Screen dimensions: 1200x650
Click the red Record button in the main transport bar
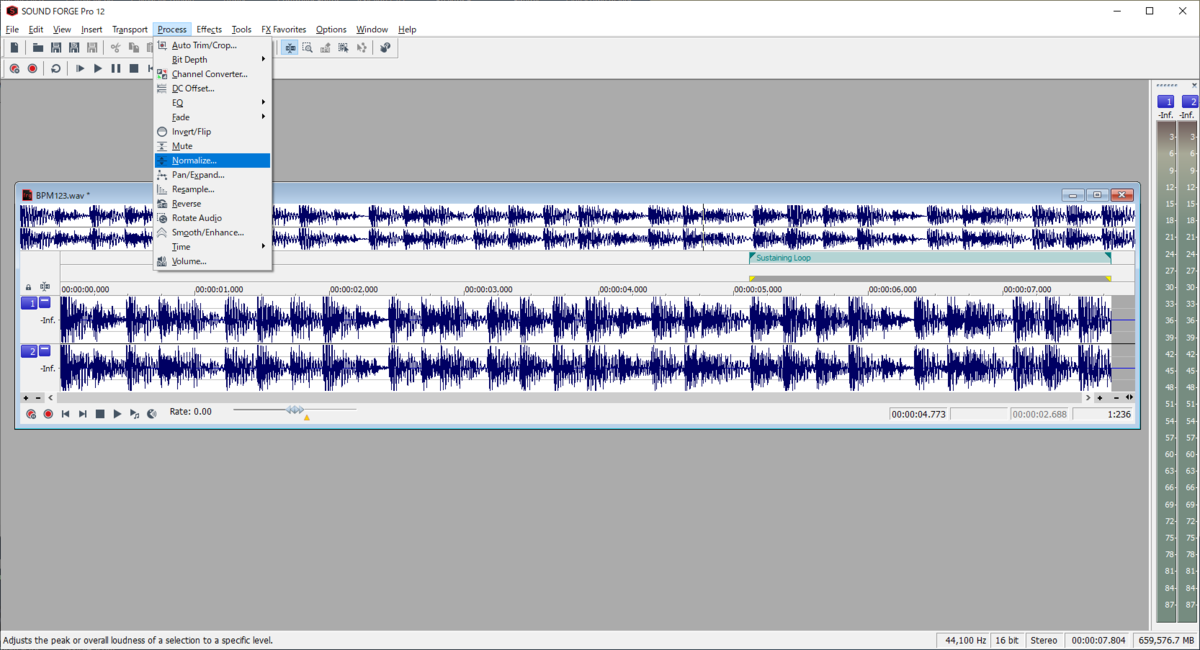pyautogui.click(x=32, y=68)
